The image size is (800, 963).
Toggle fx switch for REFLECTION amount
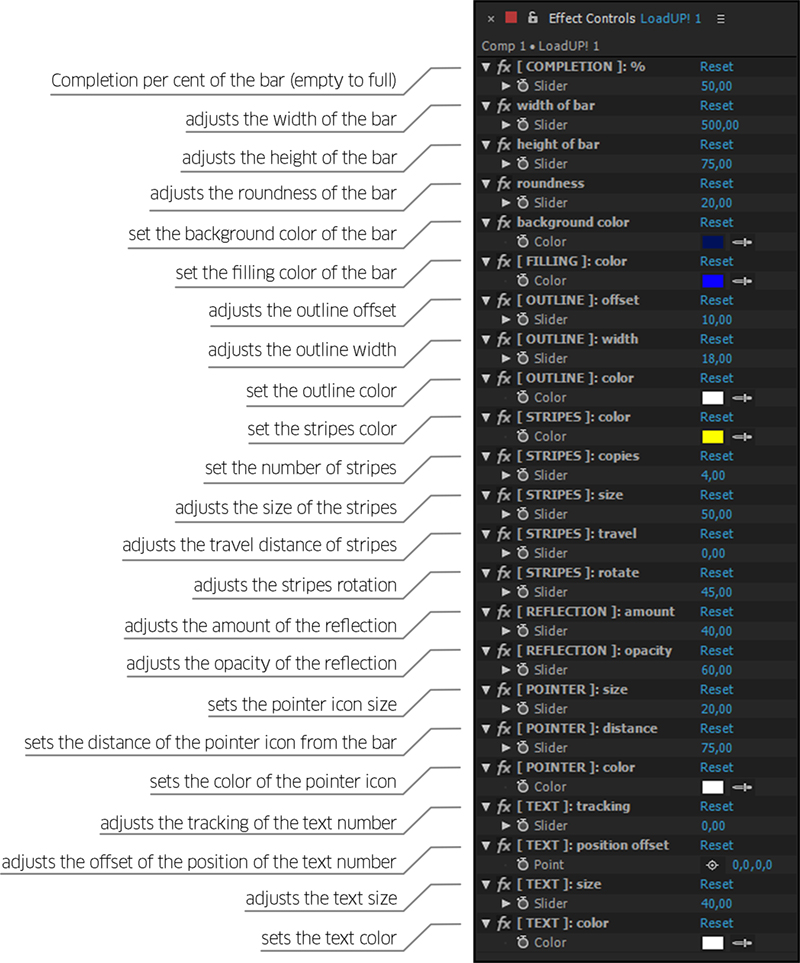click(x=504, y=612)
